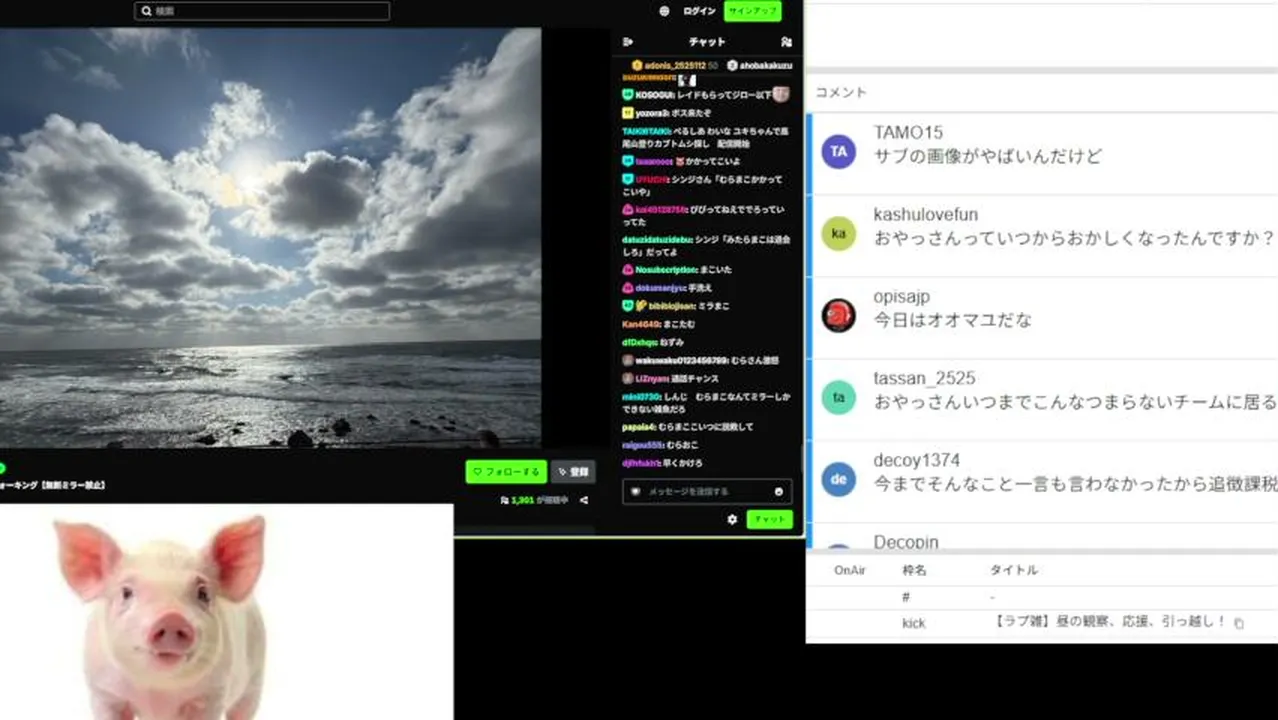Click the Kick search box at top
1278x720 pixels.
(x=262, y=11)
